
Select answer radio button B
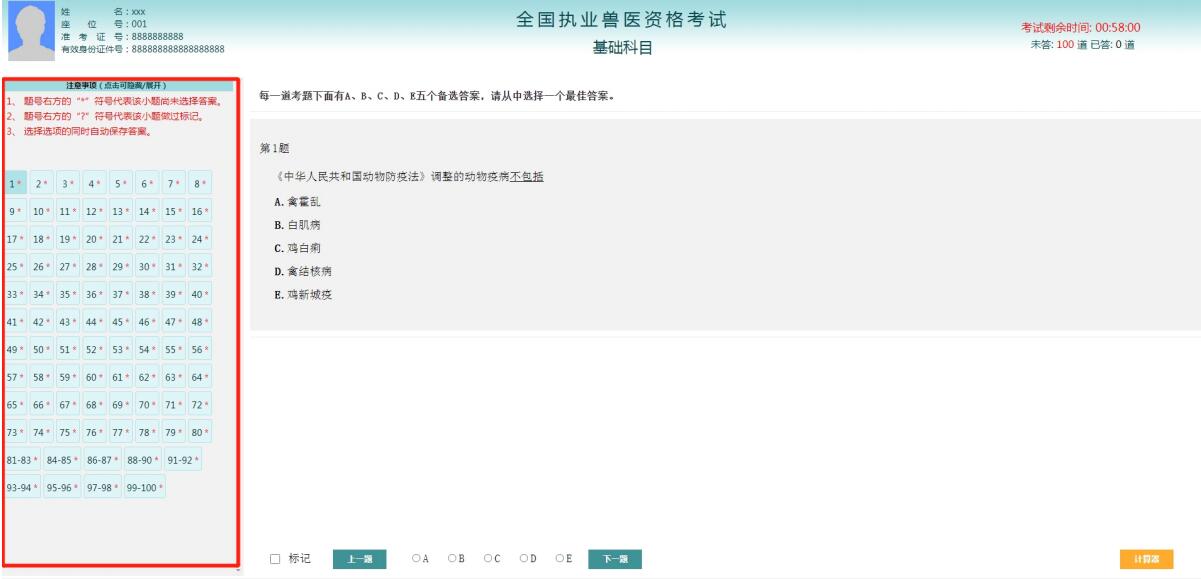tap(451, 559)
